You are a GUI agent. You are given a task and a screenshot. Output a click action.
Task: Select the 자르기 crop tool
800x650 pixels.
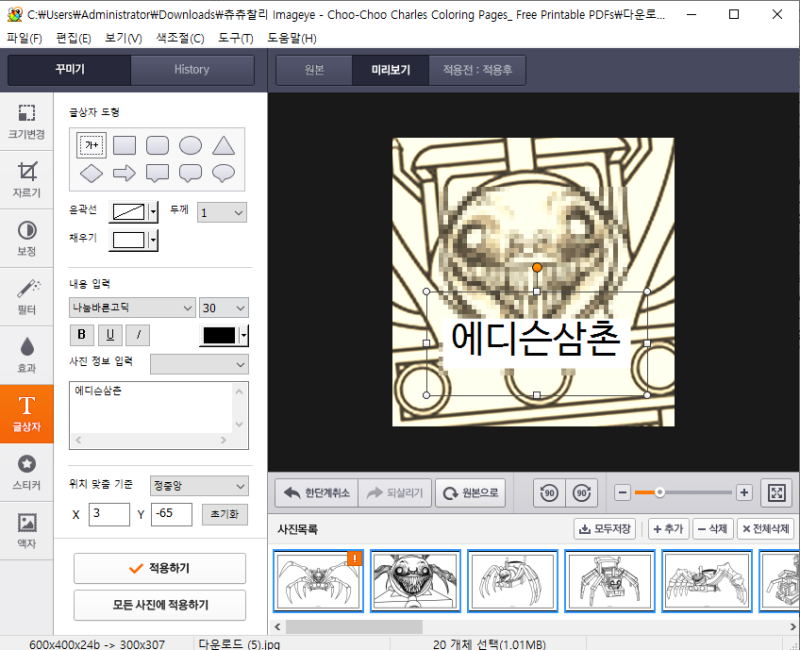pyautogui.click(x=27, y=180)
